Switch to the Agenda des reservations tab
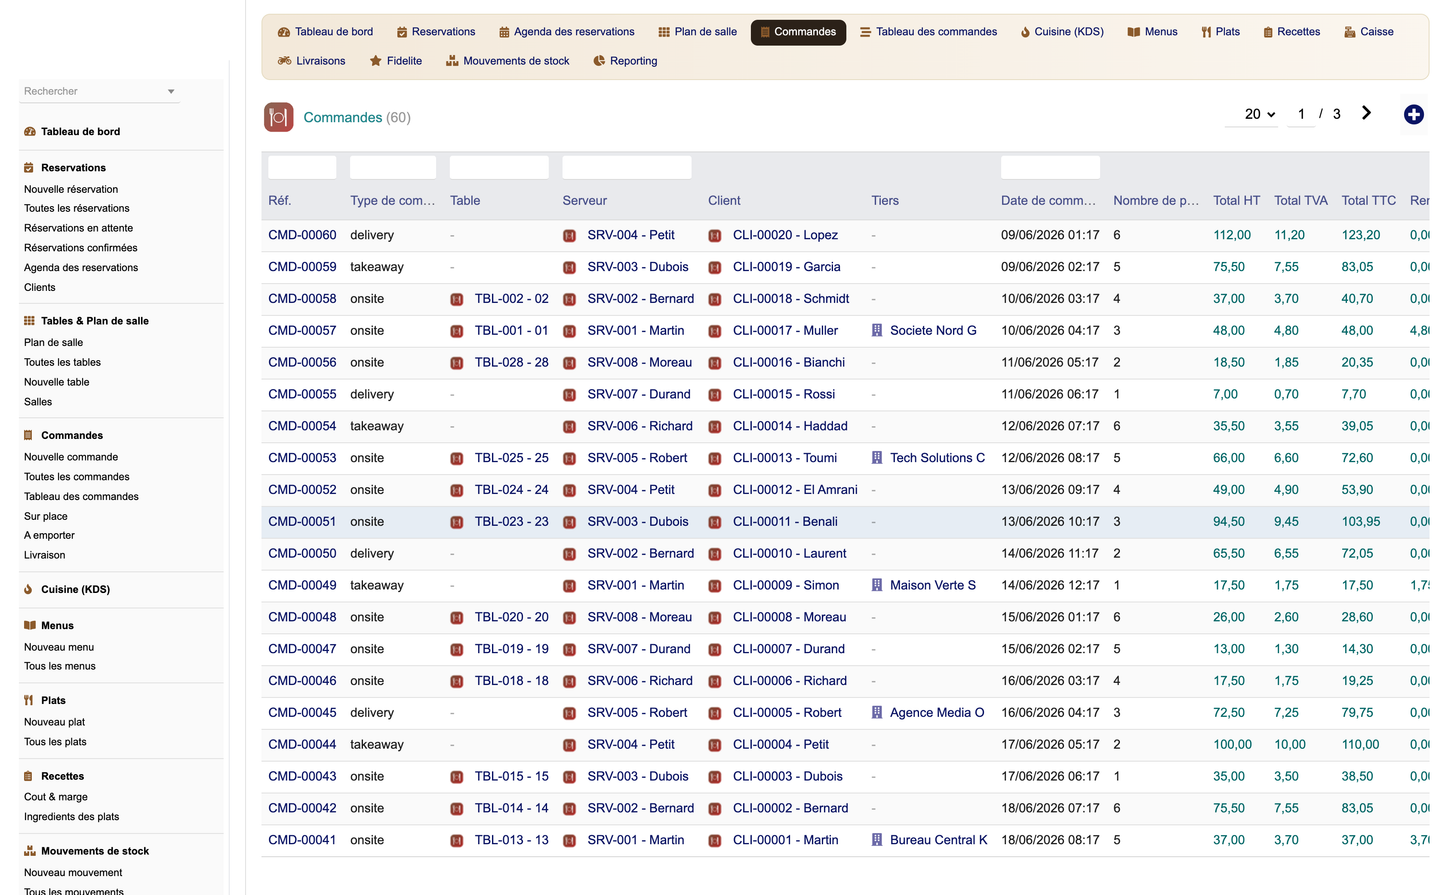 pyautogui.click(x=567, y=32)
